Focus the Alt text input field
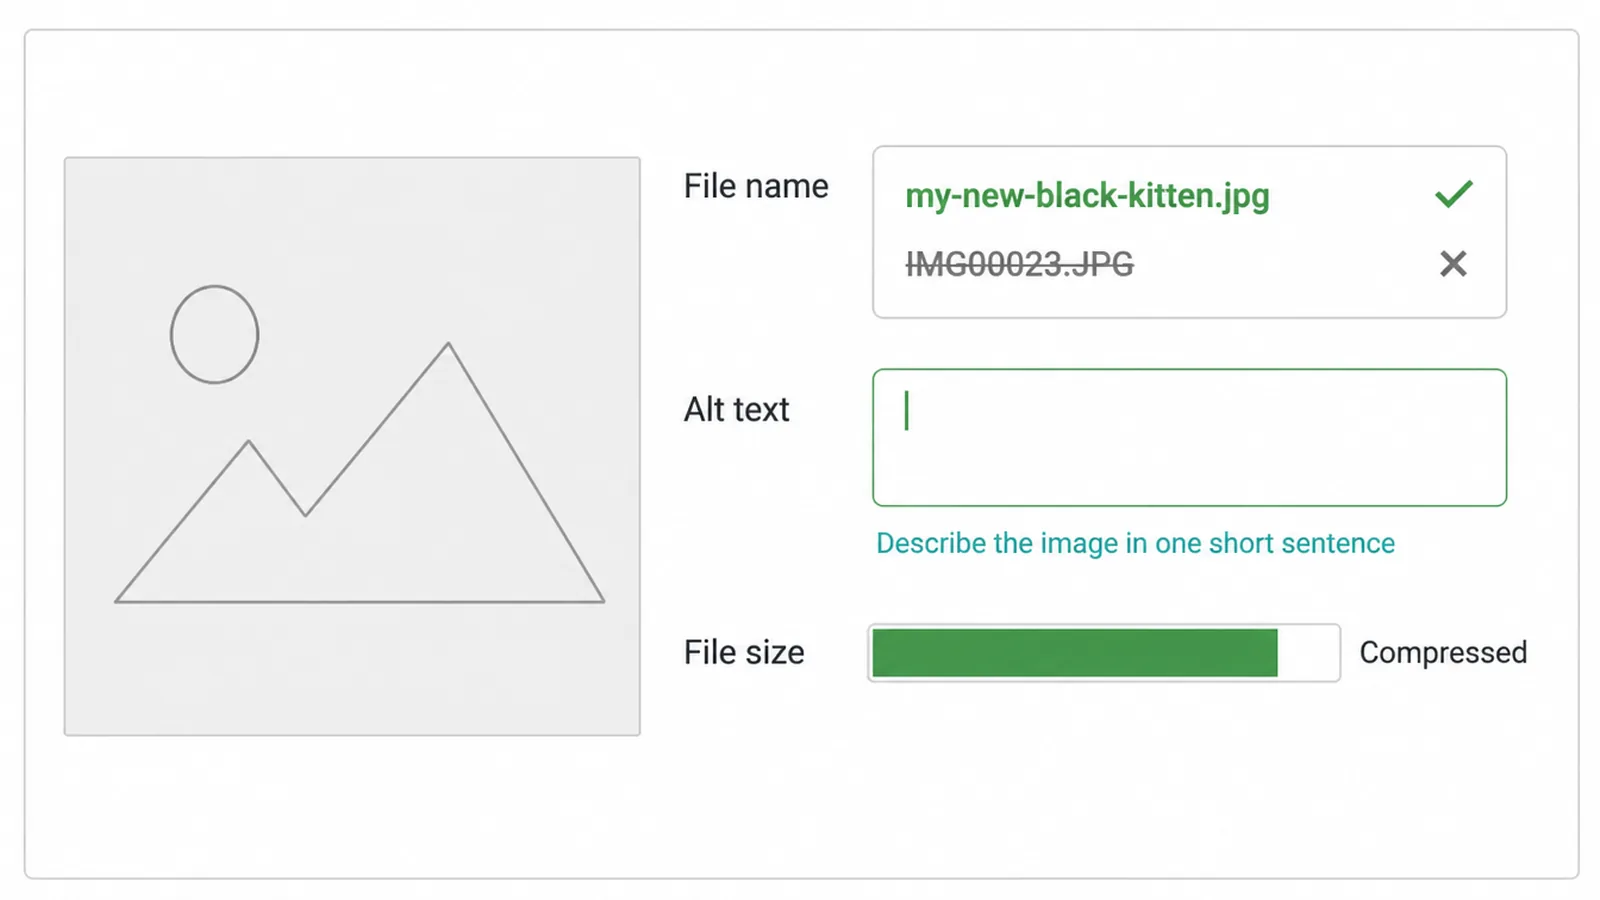Viewport: 1600px width, 900px height. 1189,438
